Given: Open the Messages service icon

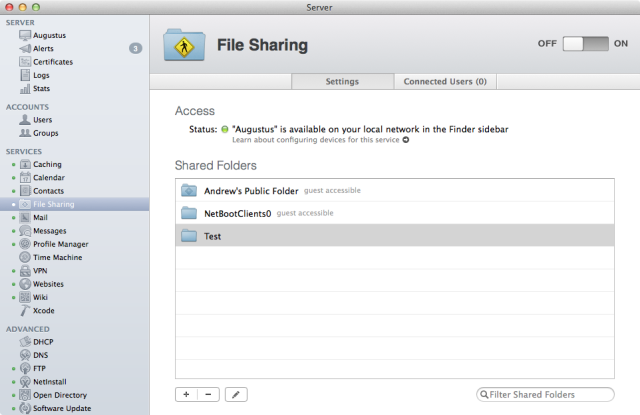Looking at the screenshot, I should pos(25,231).
